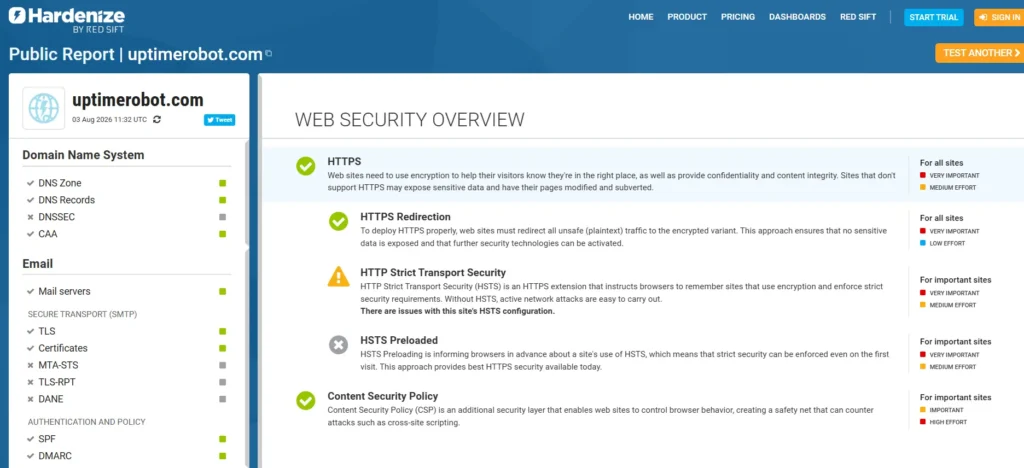The image size is (1024, 468).
Task: Click the HSTS Preloaded heading
Action: click(x=399, y=340)
